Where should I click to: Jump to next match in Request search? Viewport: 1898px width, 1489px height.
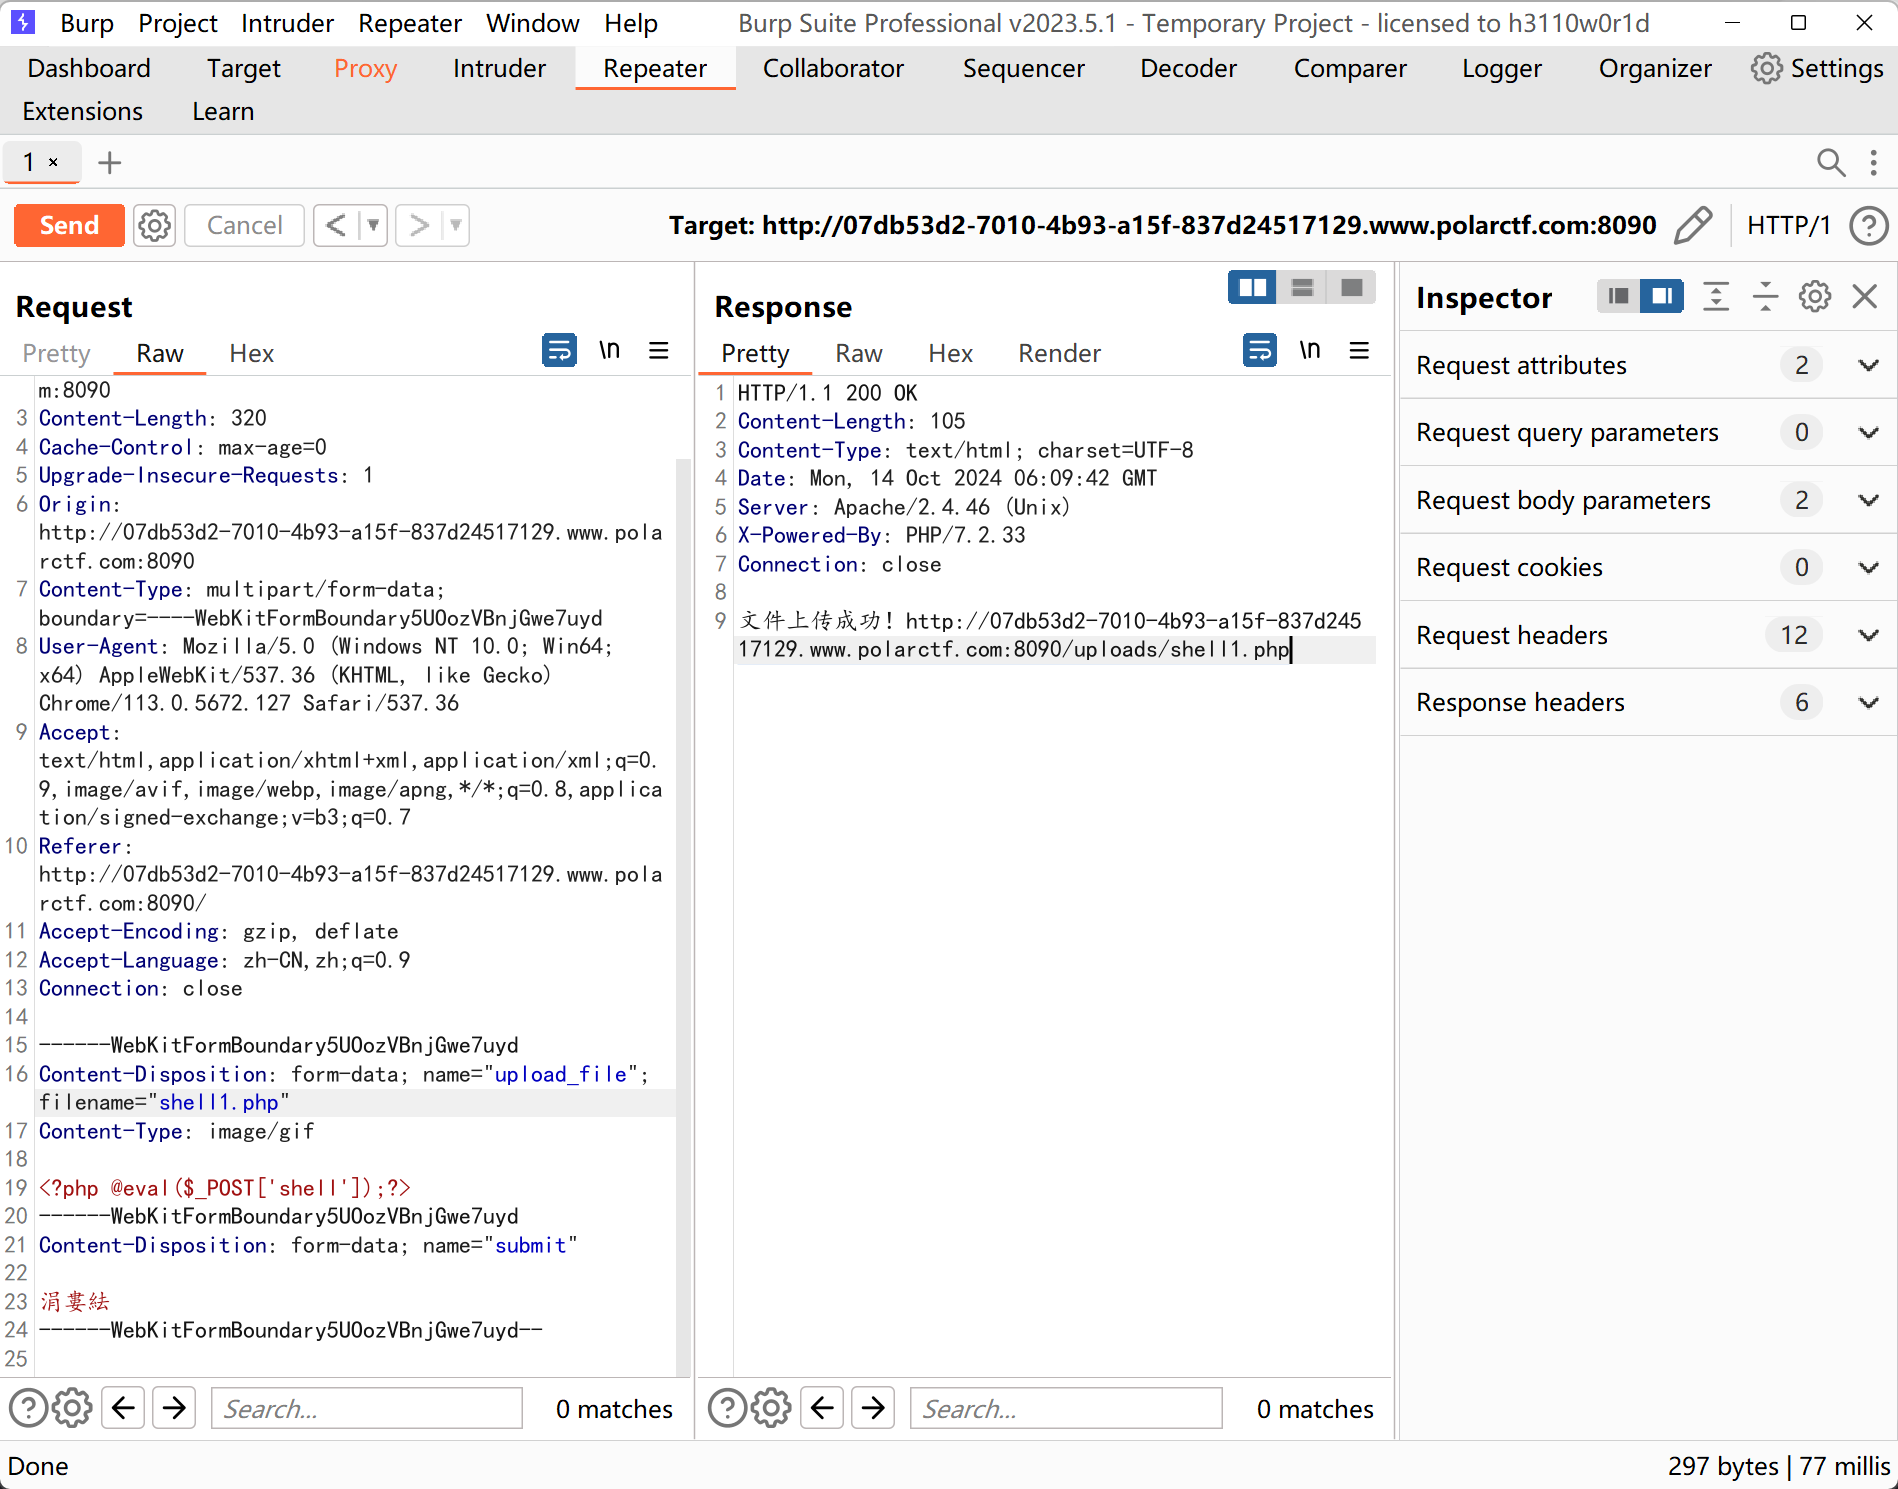click(x=174, y=1408)
